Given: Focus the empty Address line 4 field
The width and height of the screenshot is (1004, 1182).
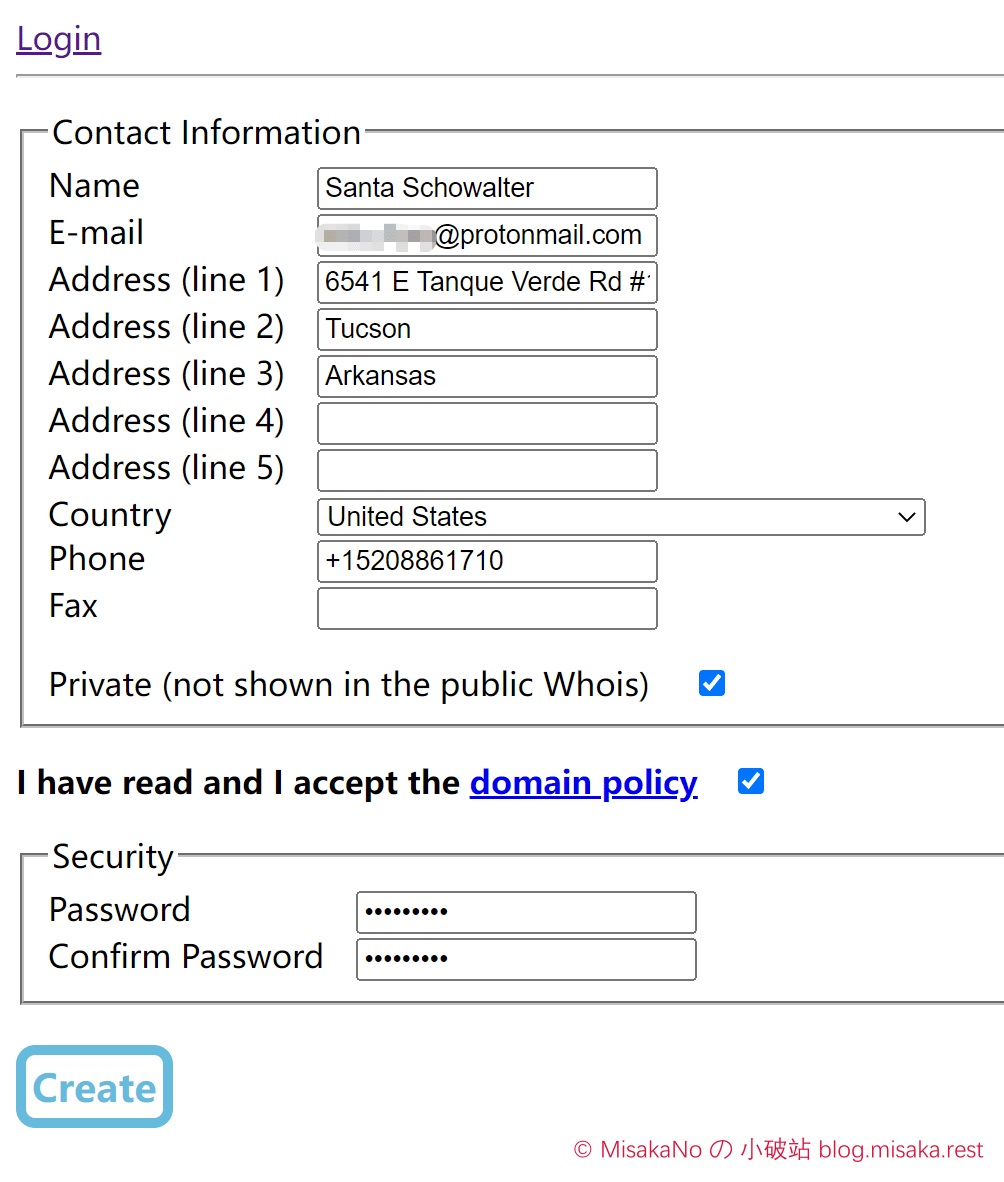Looking at the screenshot, I should [487, 423].
